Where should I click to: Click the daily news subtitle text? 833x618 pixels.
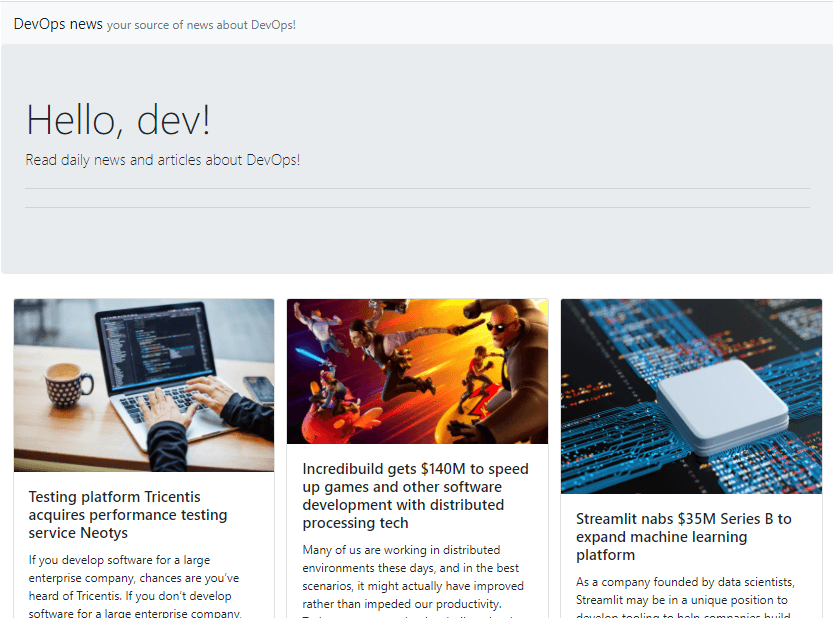click(x=163, y=160)
